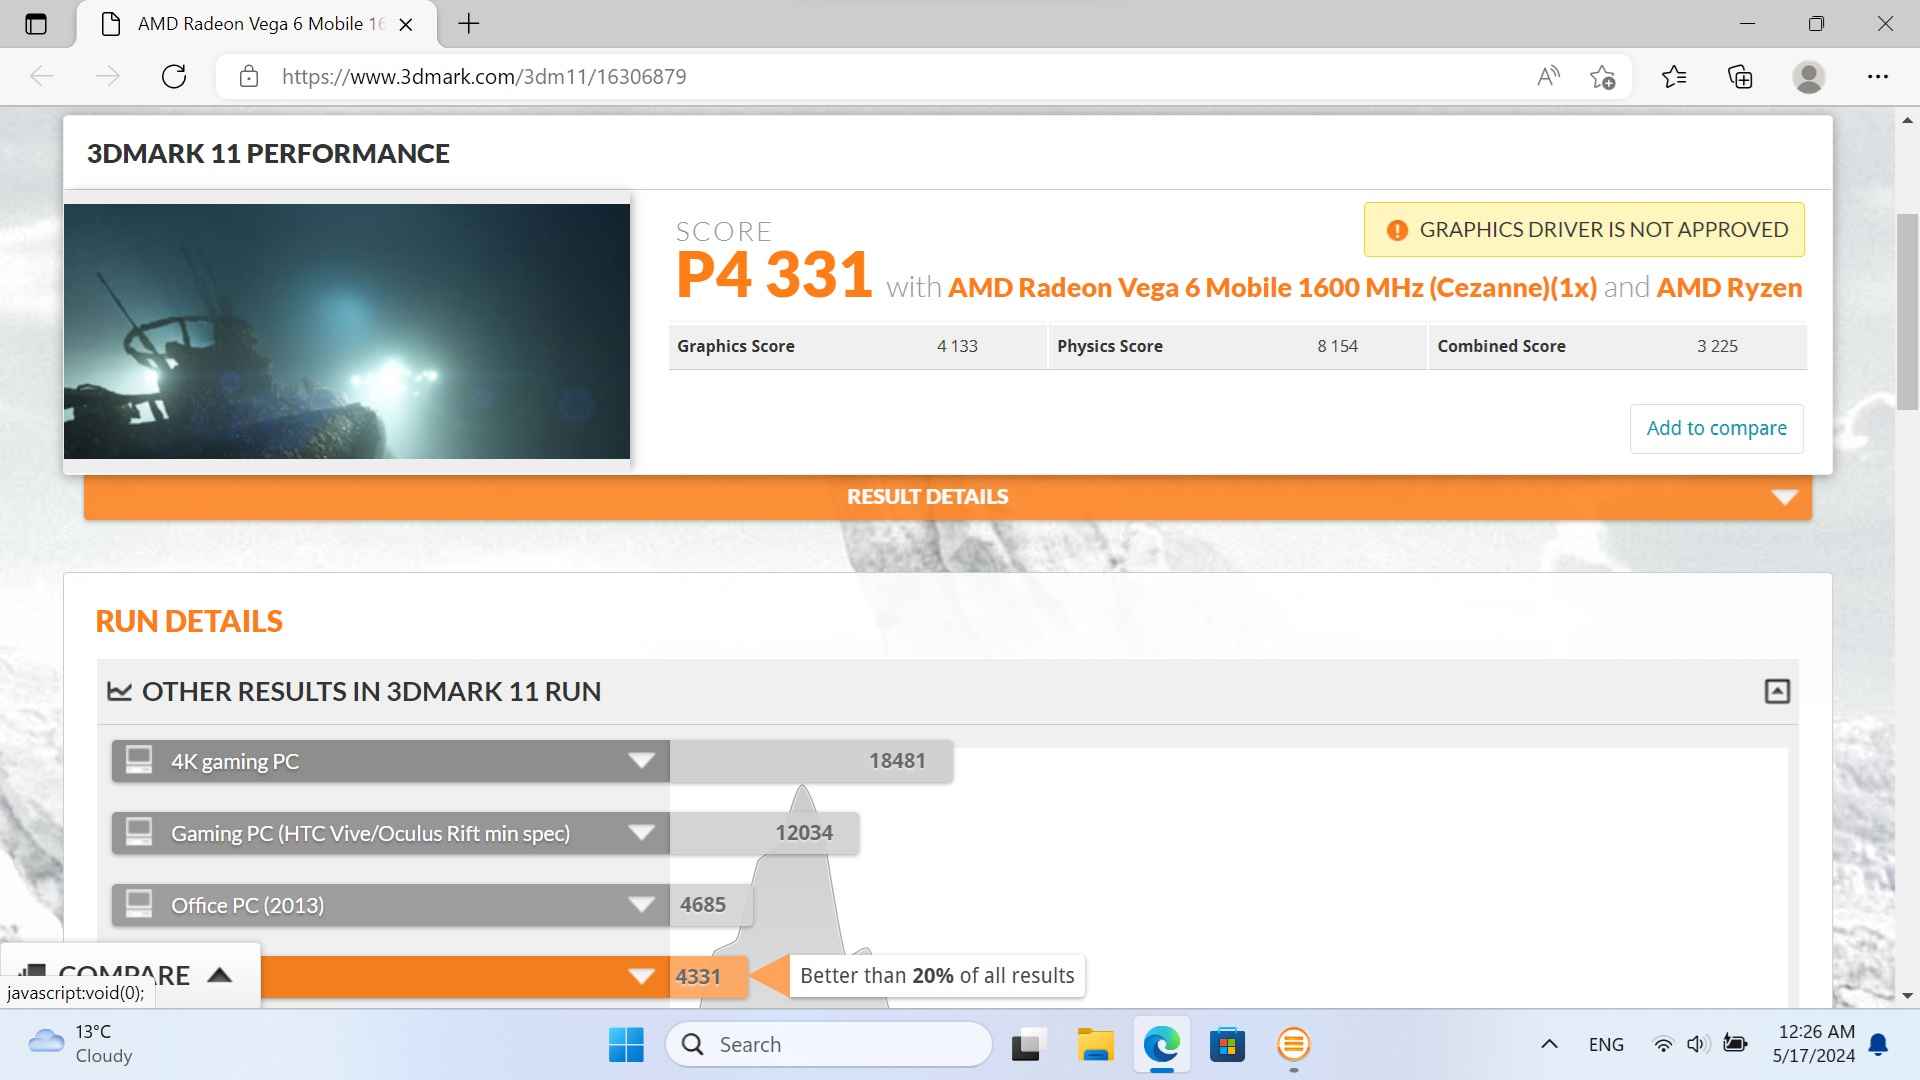The height and width of the screenshot is (1080, 1920).
Task: Click the warning icon next to graphics driver message
Action: click(x=1396, y=229)
